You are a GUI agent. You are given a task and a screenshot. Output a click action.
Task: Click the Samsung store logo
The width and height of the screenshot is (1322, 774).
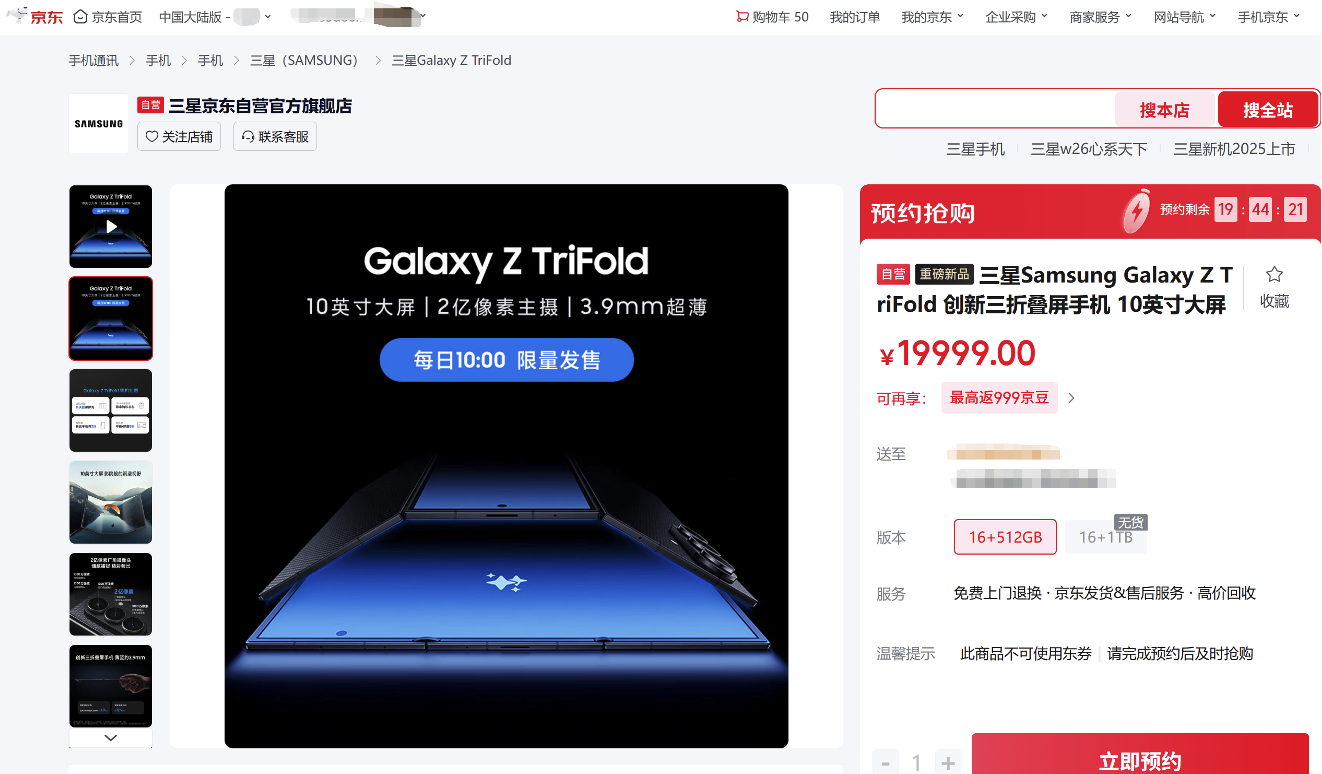[98, 124]
